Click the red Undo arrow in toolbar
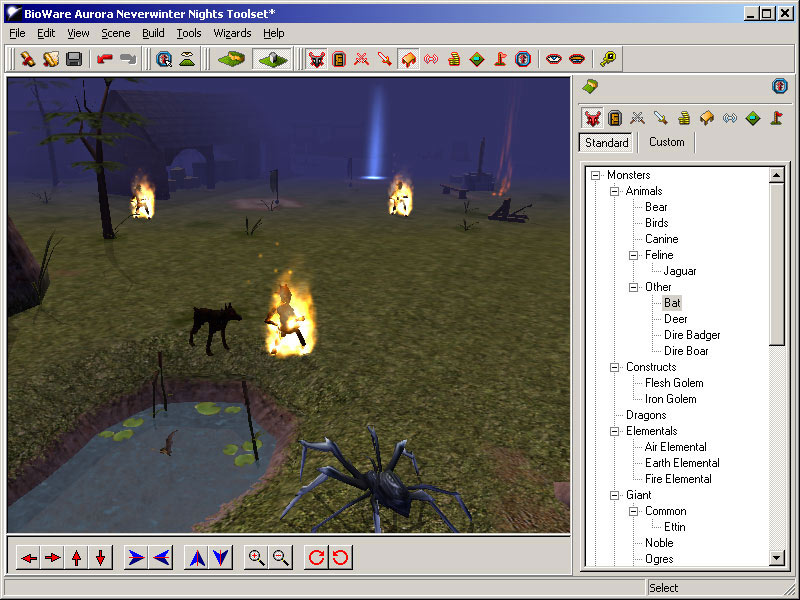800x600 pixels. [x=105, y=59]
